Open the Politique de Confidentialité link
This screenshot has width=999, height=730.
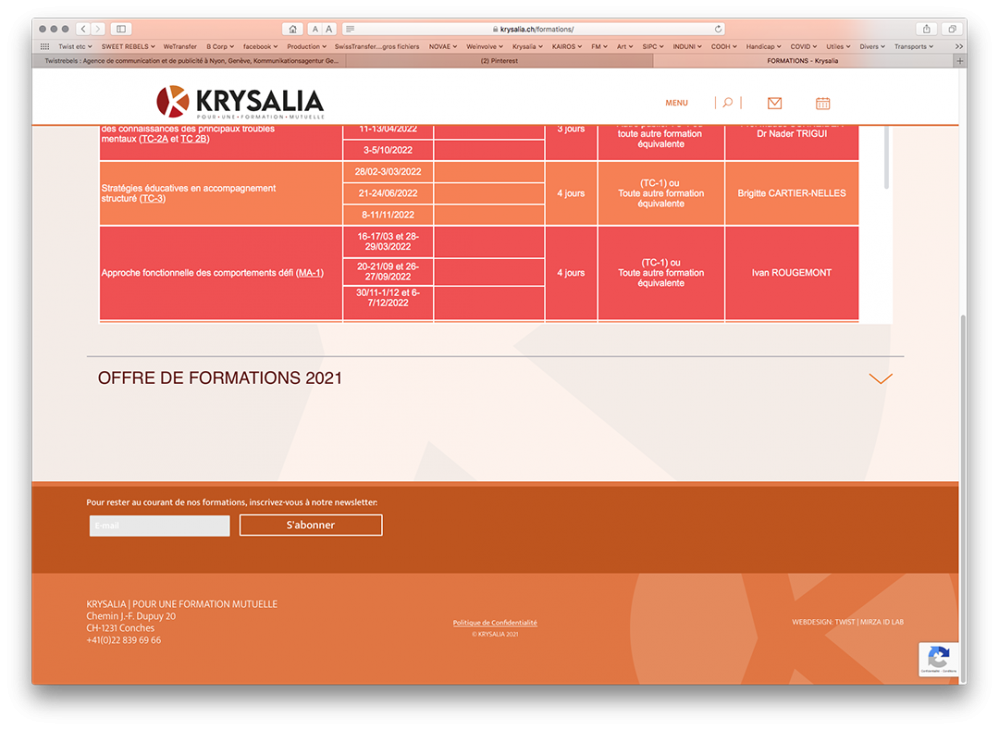495,622
